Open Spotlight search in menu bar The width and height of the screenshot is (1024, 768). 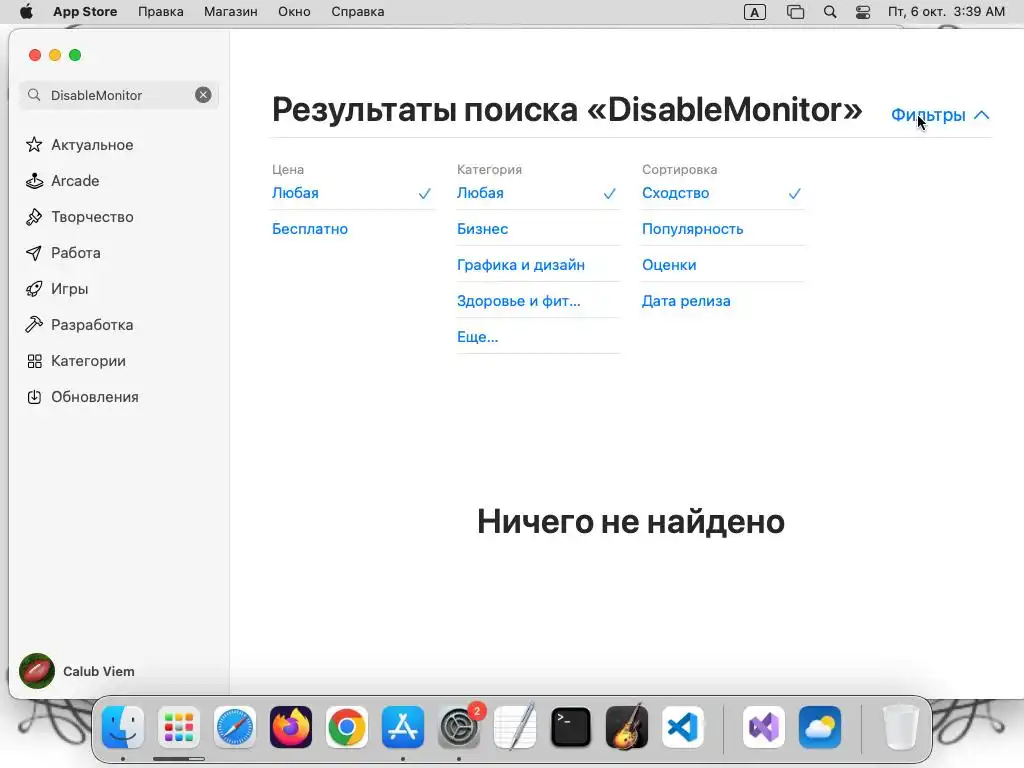[x=830, y=12]
